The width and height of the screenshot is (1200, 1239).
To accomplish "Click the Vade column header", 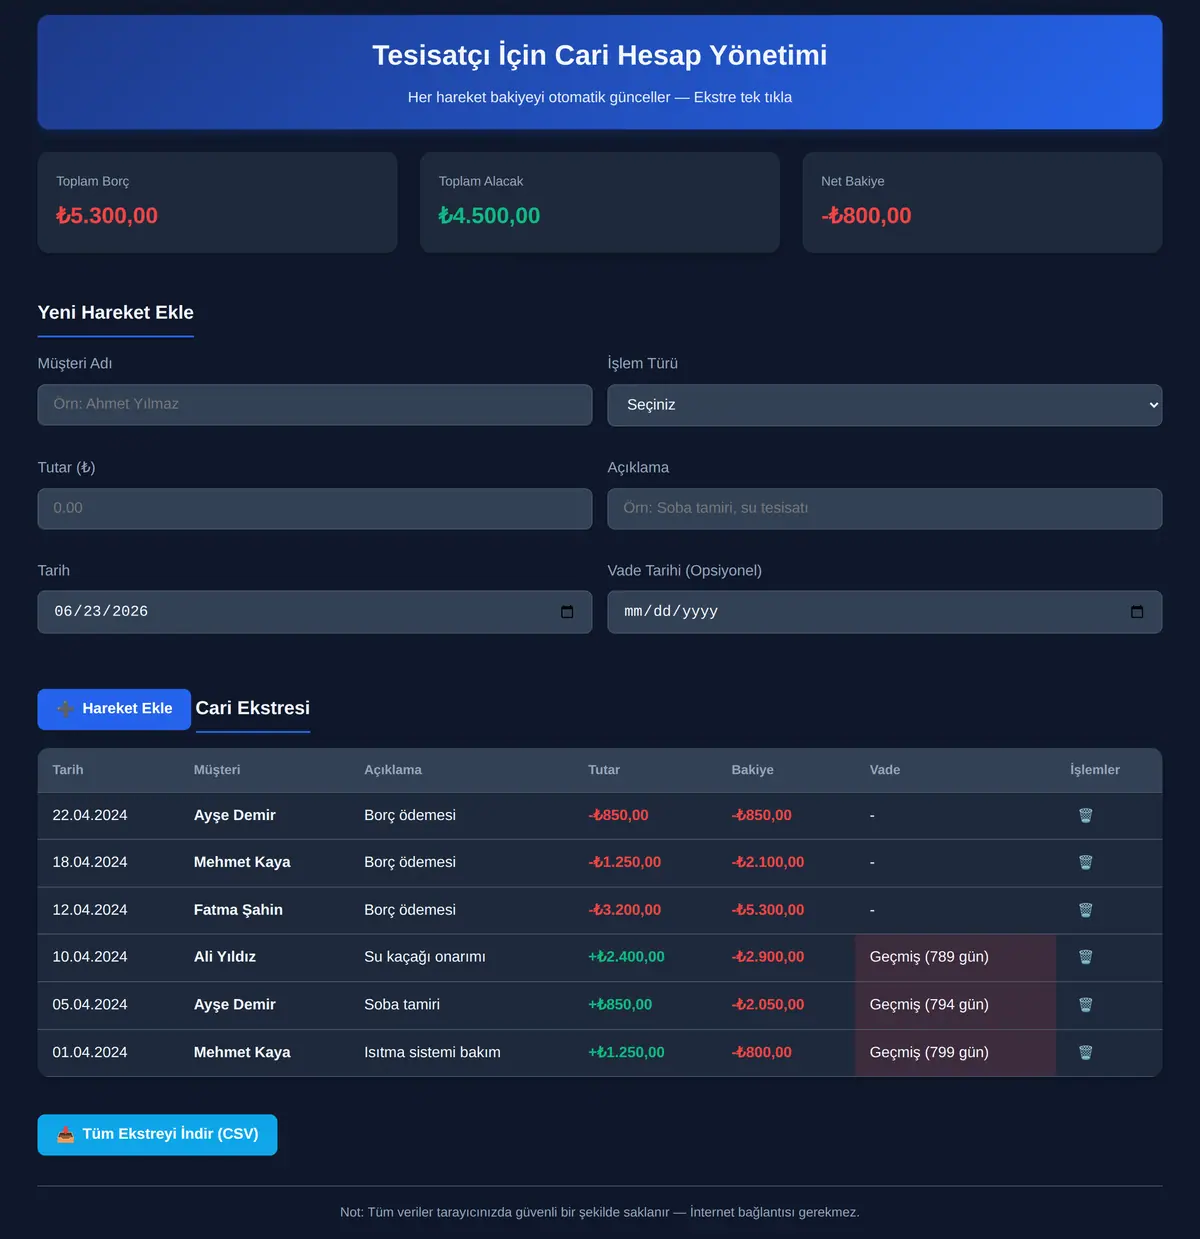I will click(885, 770).
